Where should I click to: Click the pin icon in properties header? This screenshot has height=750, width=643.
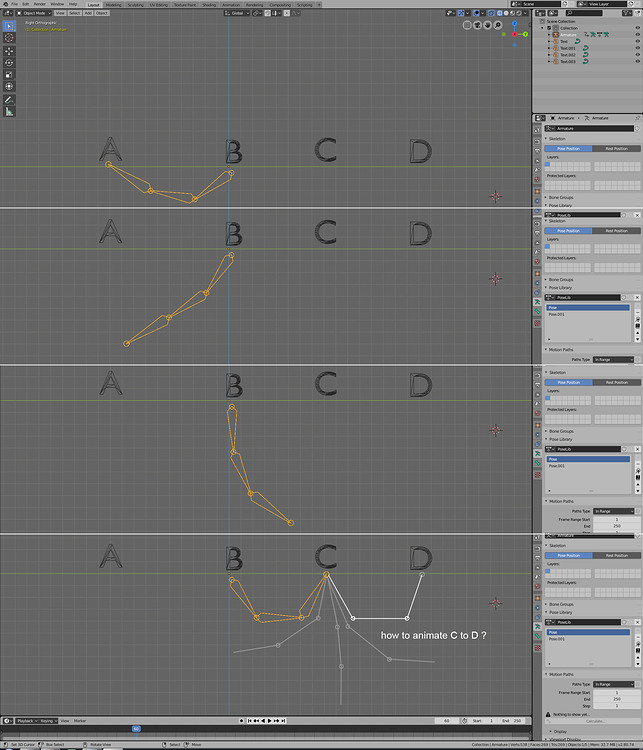(637, 118)
